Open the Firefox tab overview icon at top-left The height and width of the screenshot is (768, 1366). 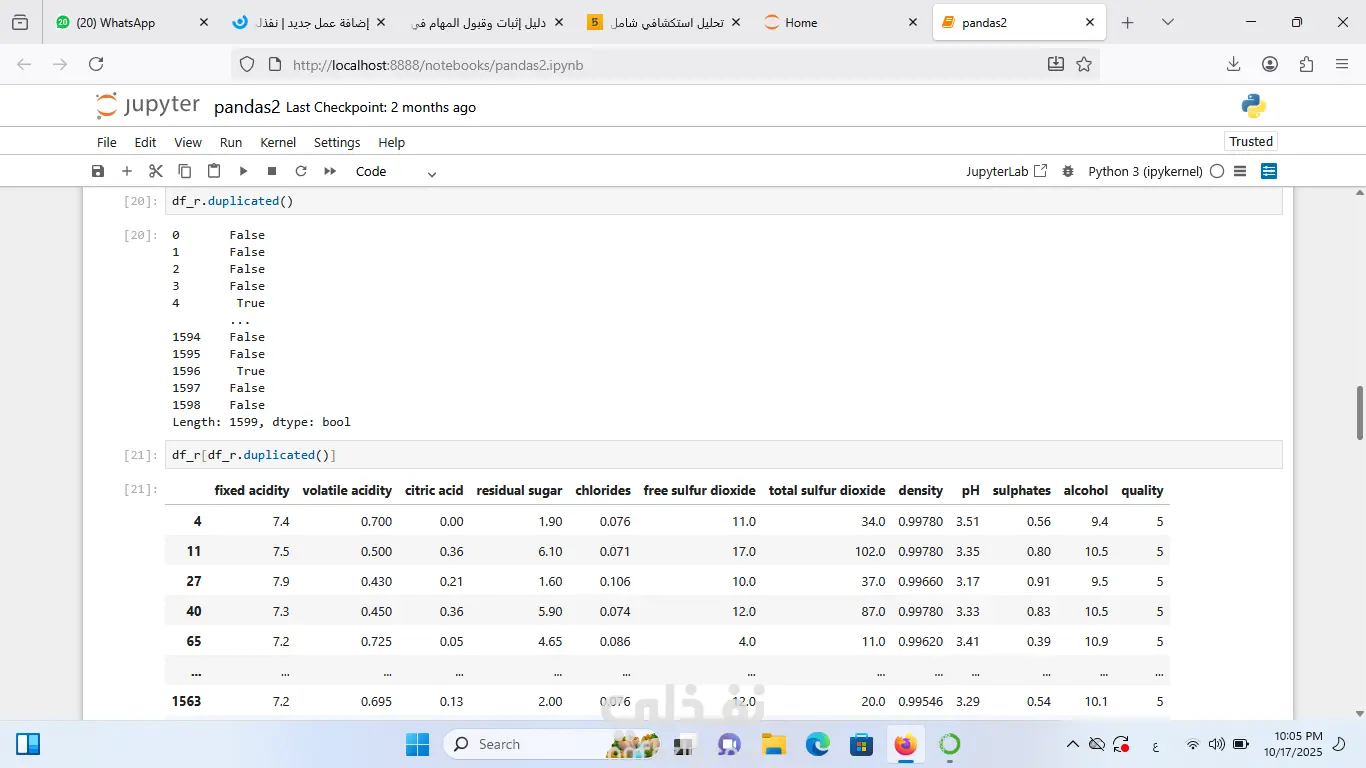20,22
